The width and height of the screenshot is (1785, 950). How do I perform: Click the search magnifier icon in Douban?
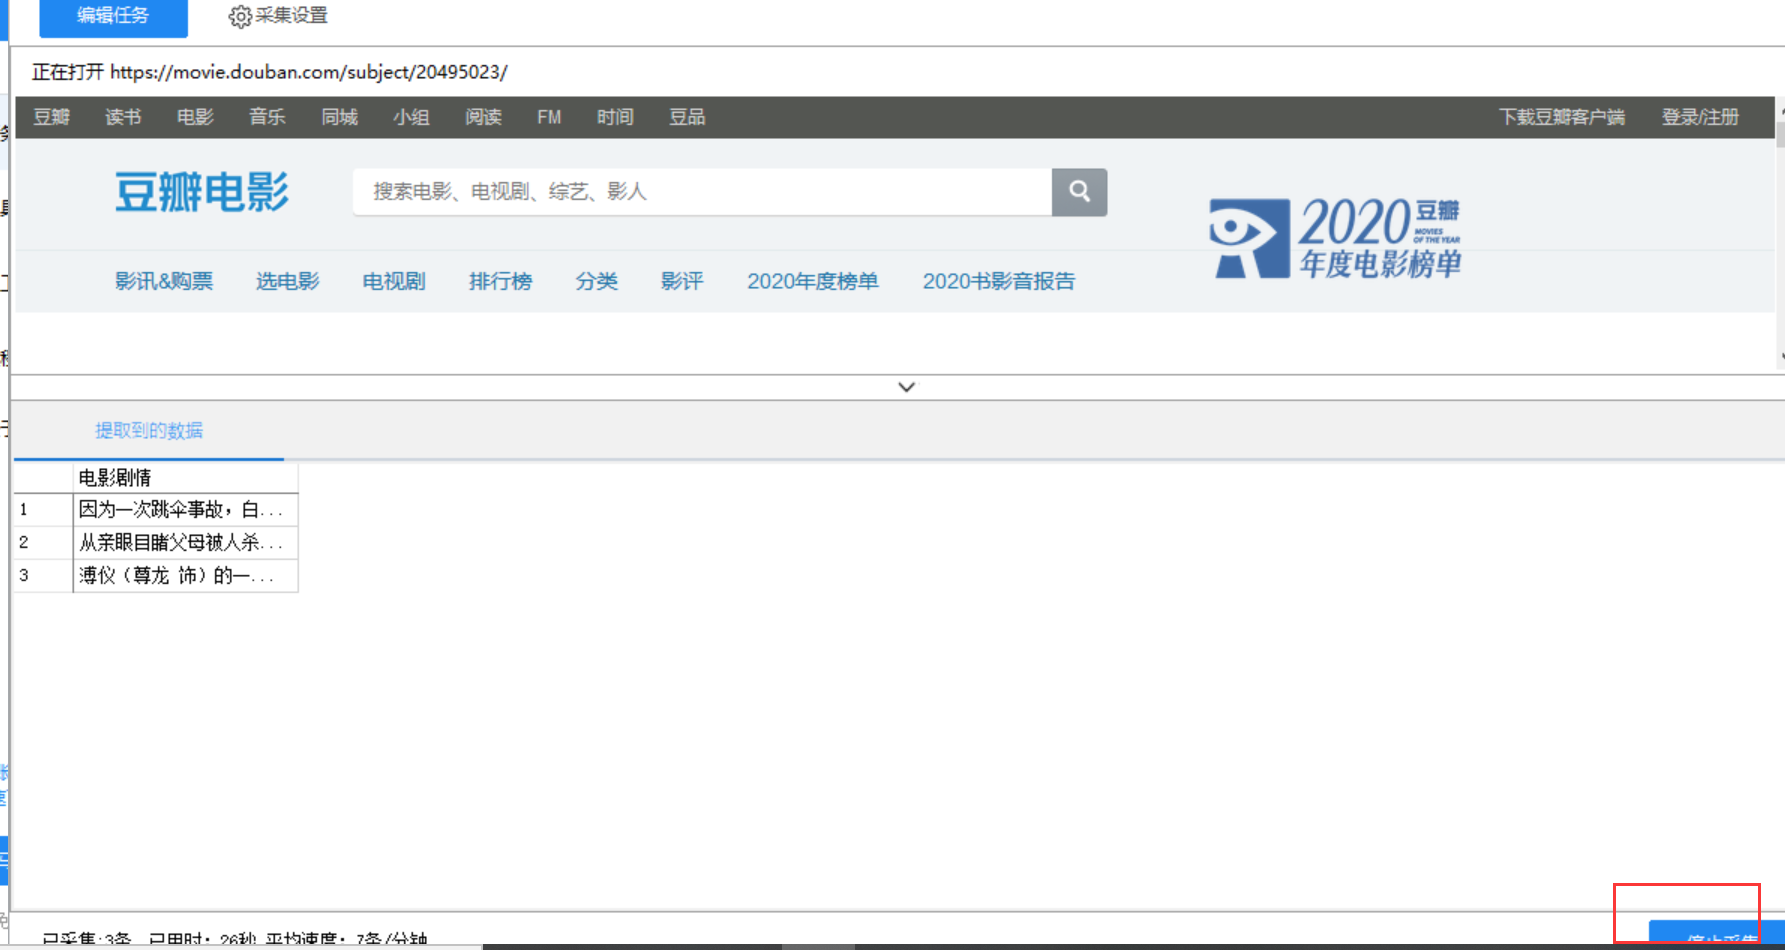click(x=1079, y=192)
